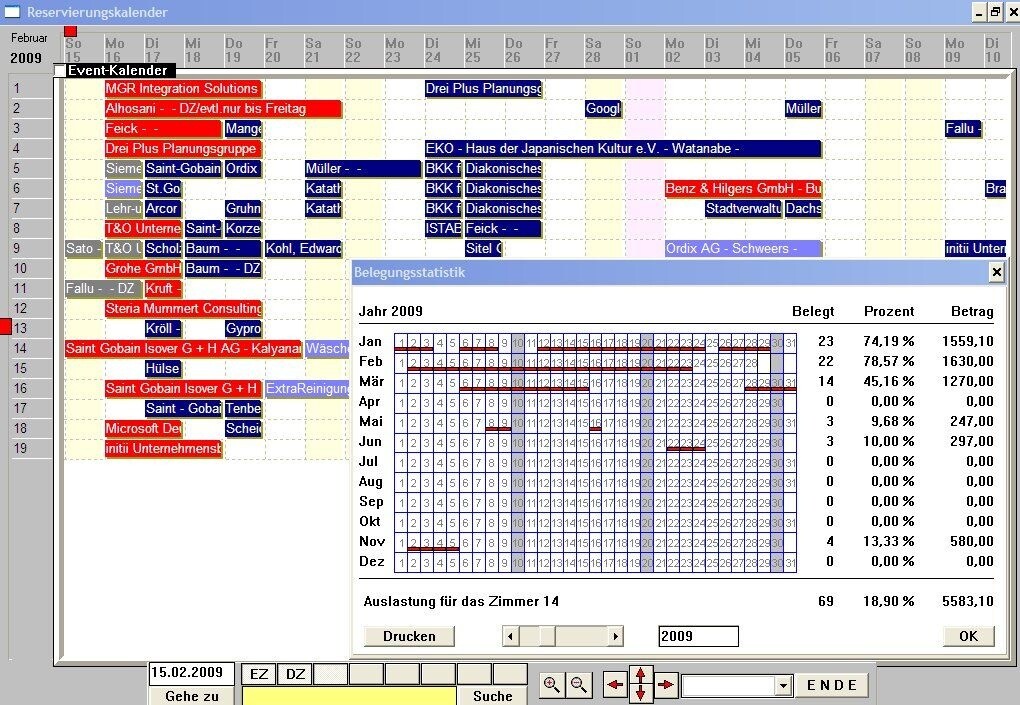Click the date field showing 15.02.2009

pos(191,672)
